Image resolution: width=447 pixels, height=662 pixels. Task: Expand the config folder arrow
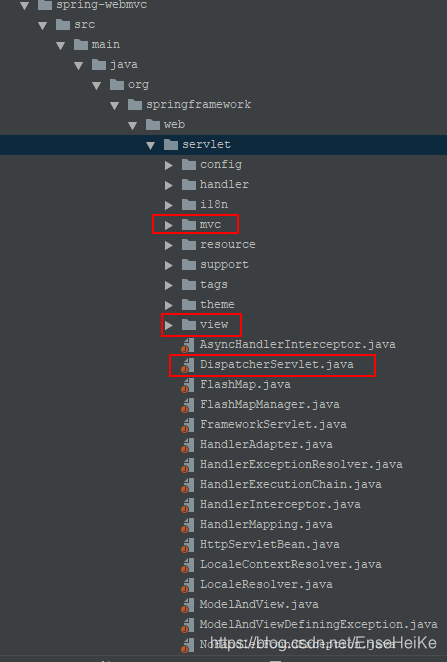point(169,165)
